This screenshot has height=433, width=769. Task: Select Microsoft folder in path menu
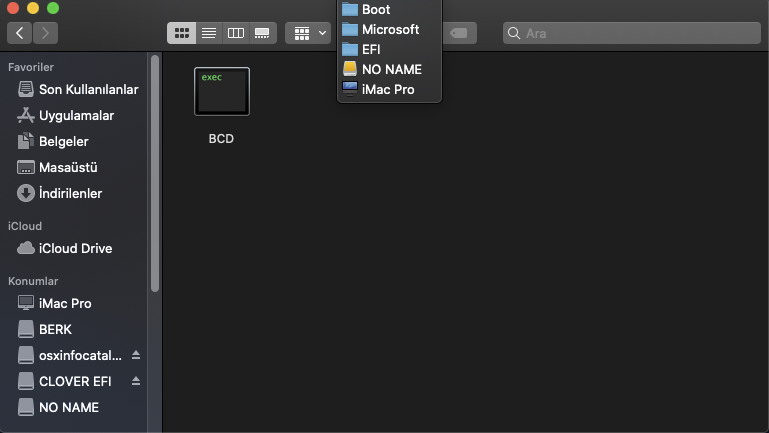tap(388, 30)
